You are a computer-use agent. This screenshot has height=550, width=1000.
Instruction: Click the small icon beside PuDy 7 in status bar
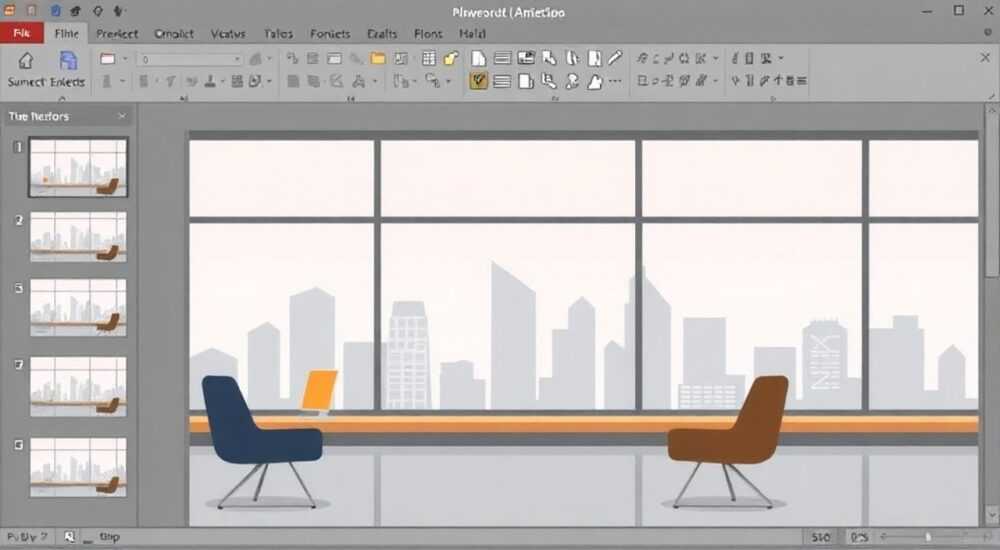(x=70, y=537)
